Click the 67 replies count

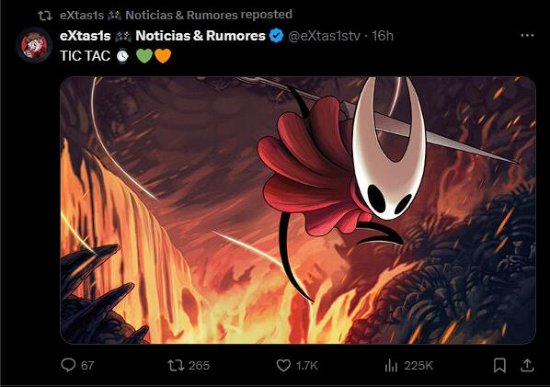pyautogui.click(x=87, y=366)
